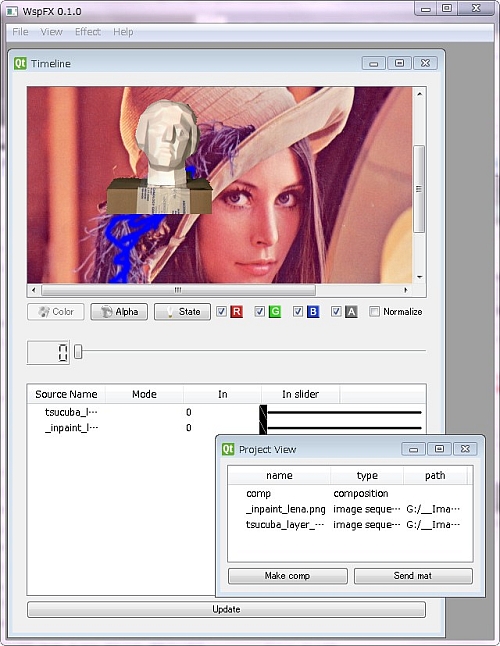Uncheck the red channel checkbox
This screenshot has width=500, height=646.
(x=222, y=311)
